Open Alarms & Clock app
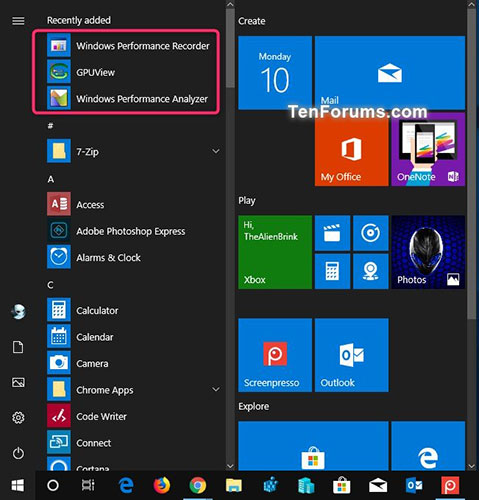 (x=133, y=257)
